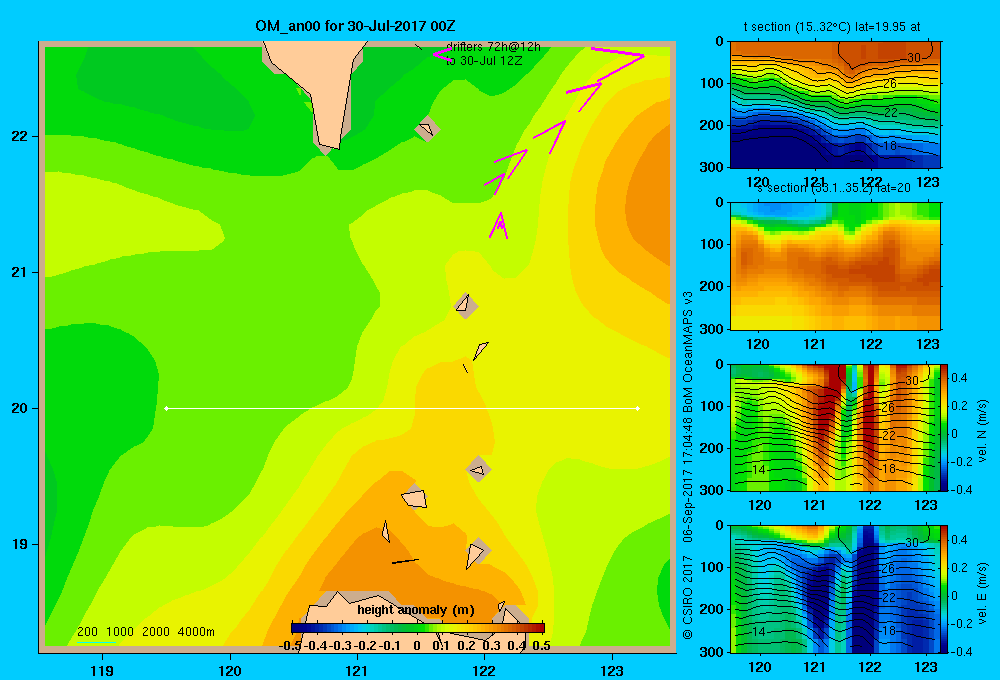Click latitude label 21 on main map

(x=20, y=272)
